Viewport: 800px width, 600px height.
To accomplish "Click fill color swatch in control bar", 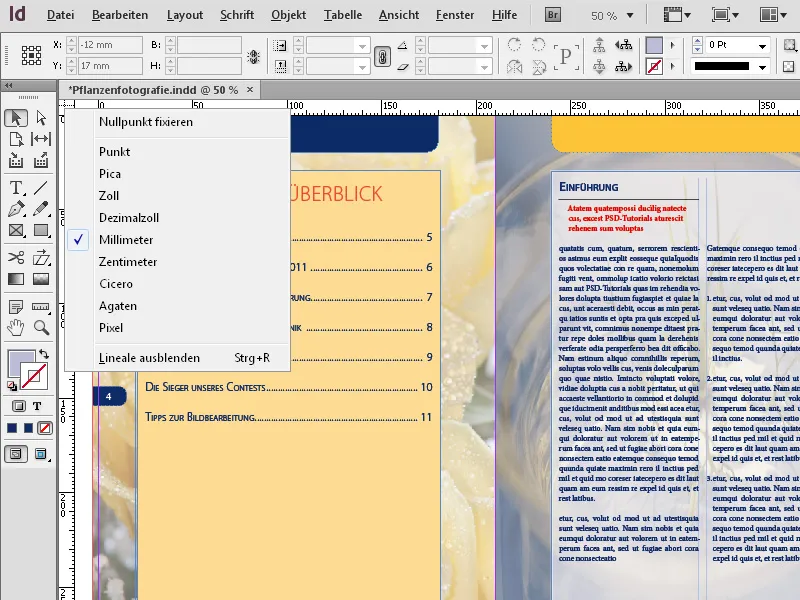I will click(x=654, y=45).
